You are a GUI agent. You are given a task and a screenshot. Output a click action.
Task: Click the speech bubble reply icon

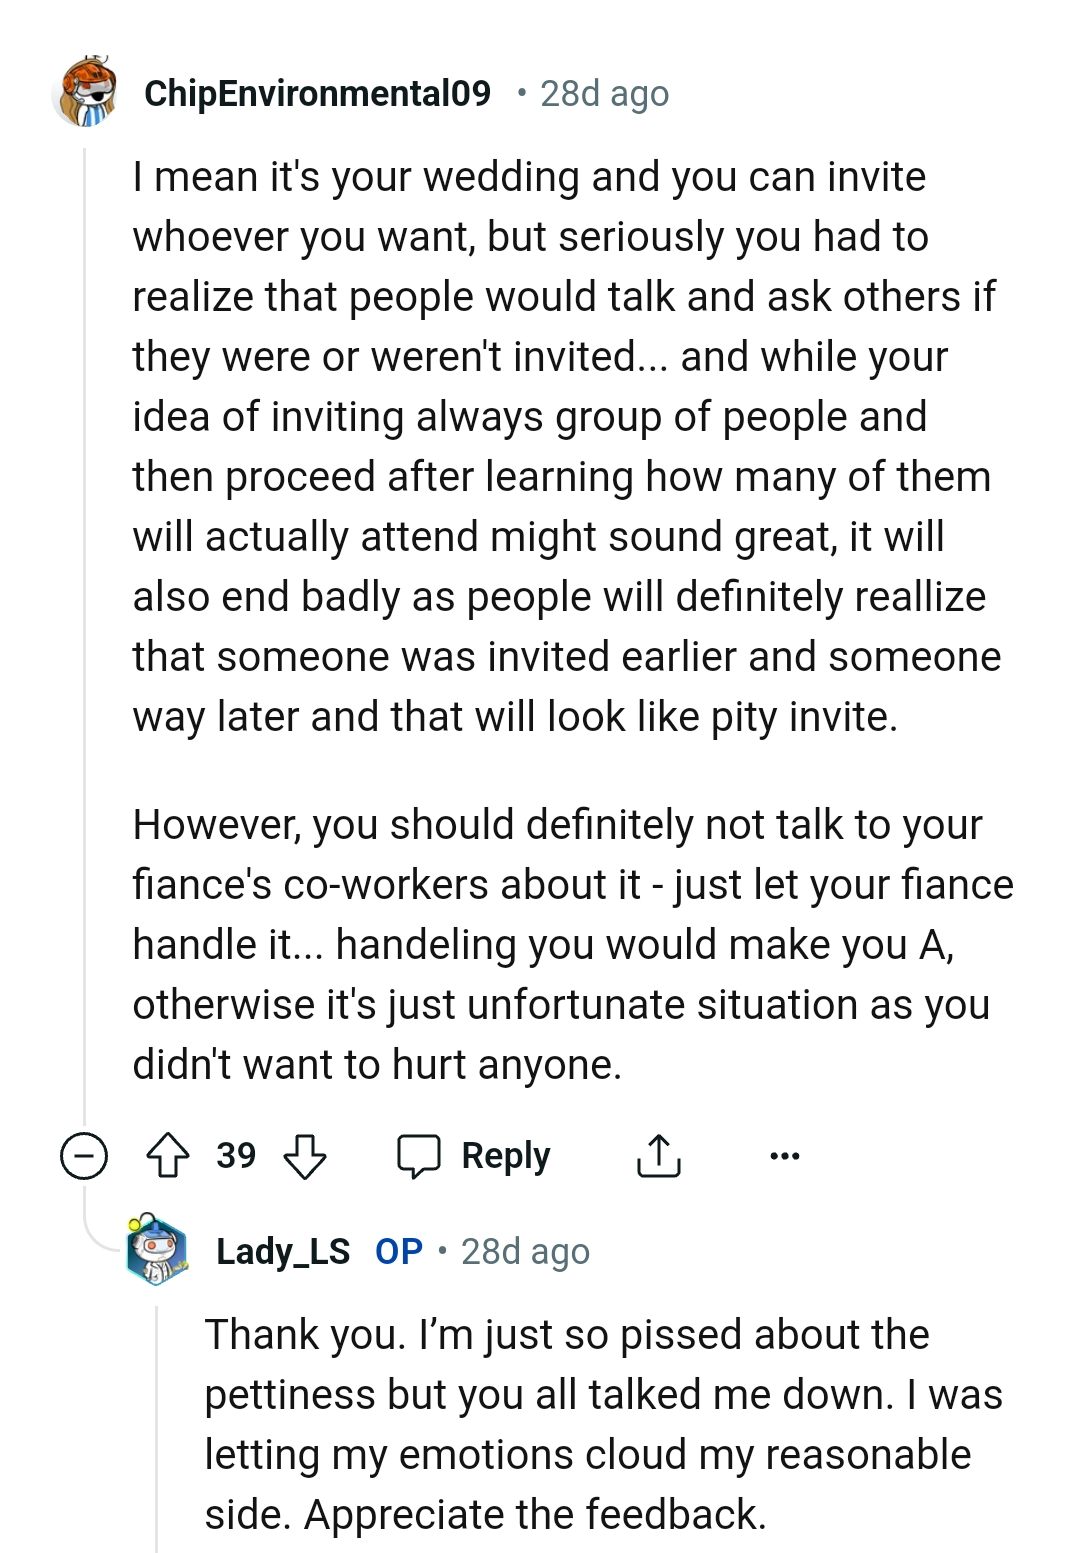click(419, 1156)
